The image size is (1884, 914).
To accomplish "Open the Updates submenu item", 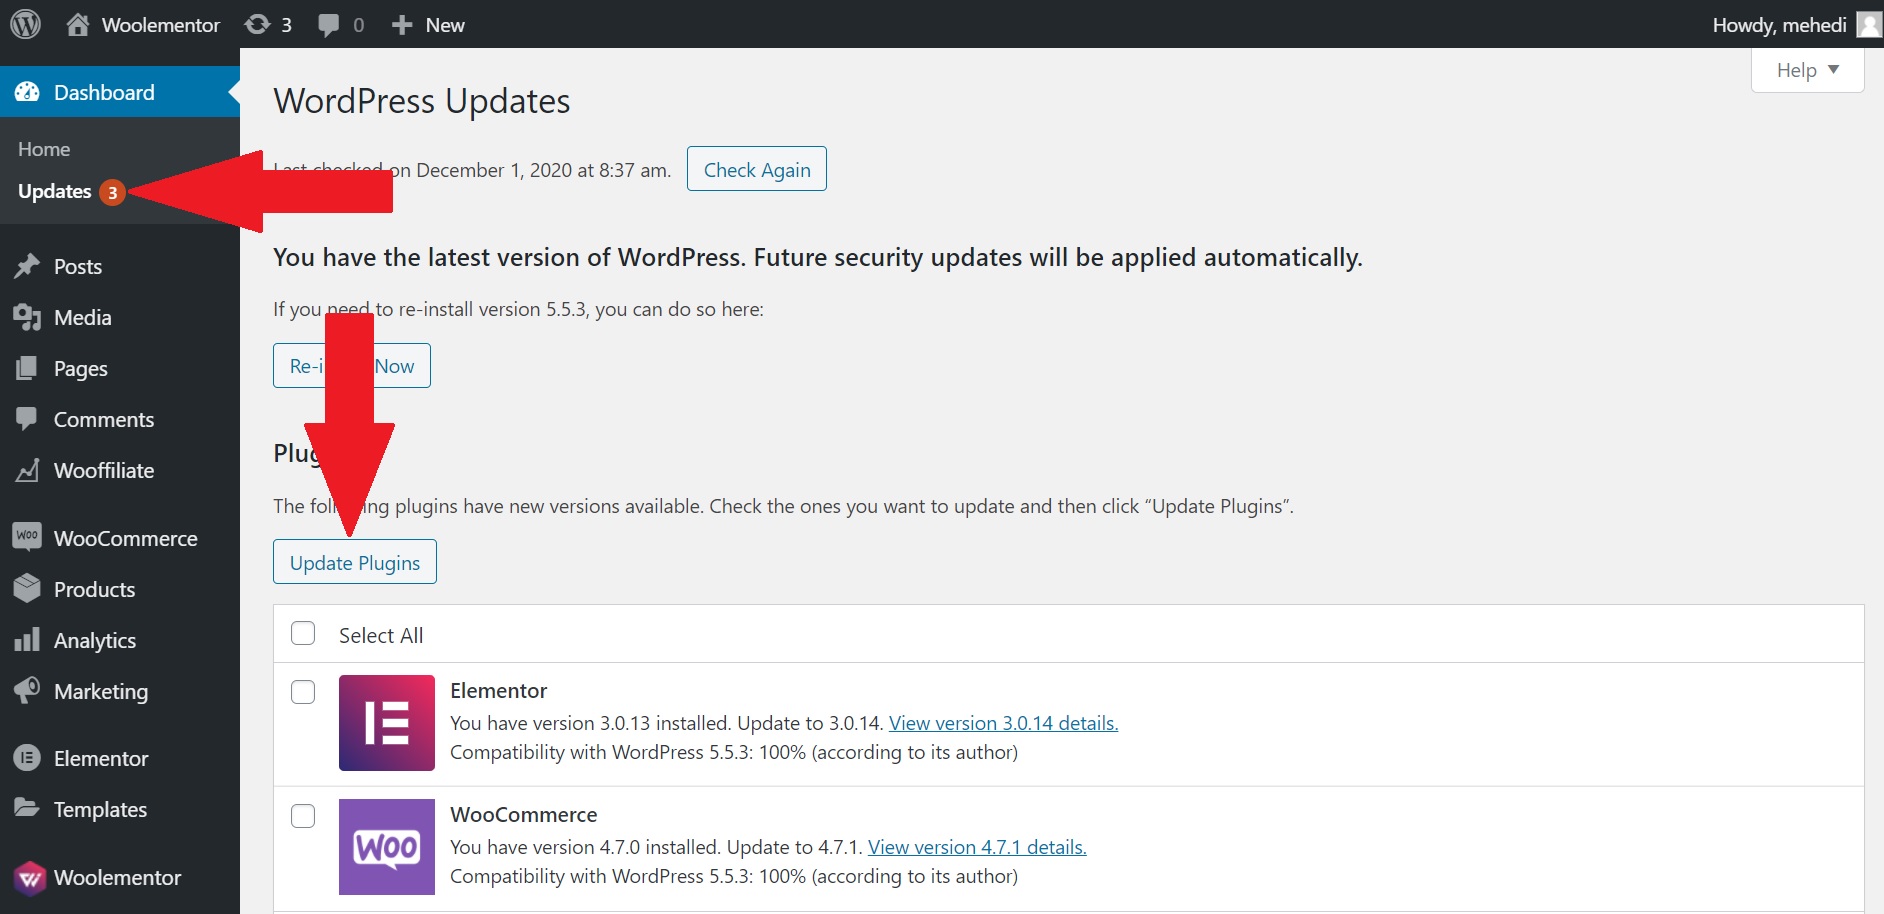I will [55, 191].
